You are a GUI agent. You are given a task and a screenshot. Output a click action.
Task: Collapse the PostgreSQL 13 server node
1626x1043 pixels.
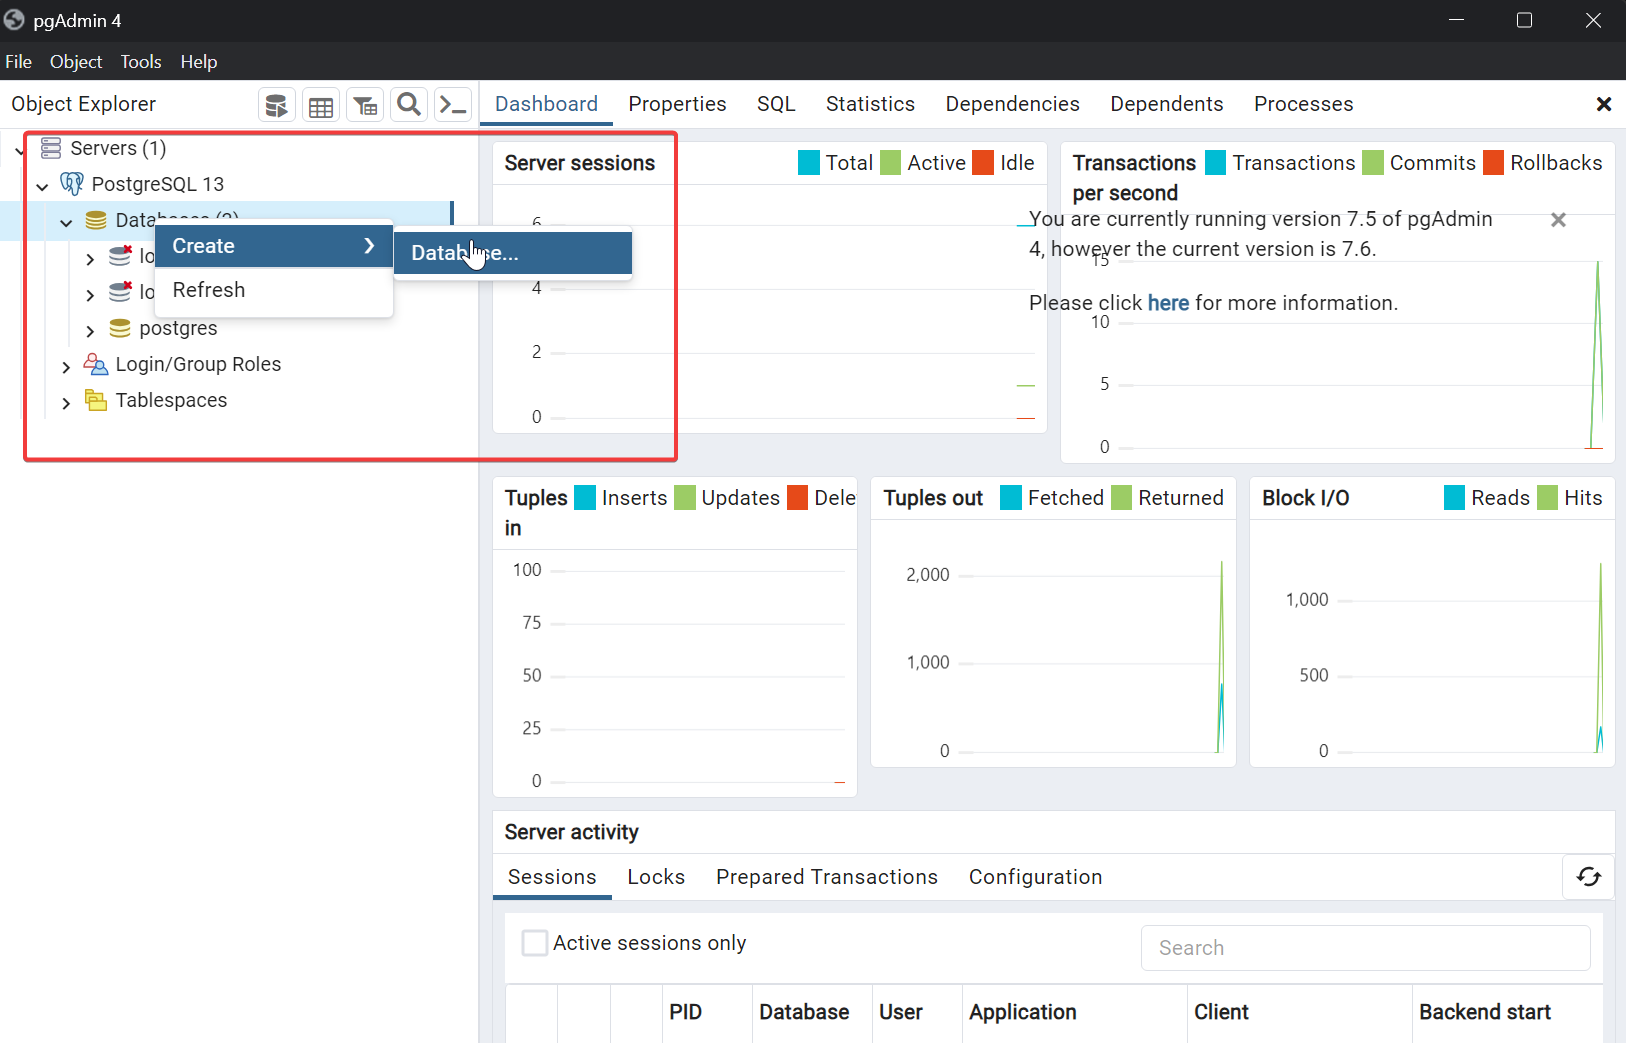tap(42, 186)
